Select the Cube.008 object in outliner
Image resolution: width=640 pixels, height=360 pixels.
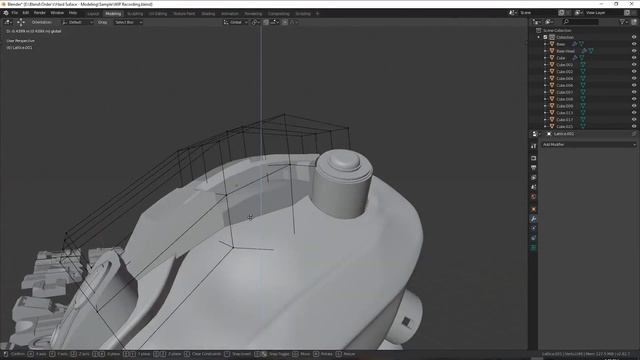tap(565, 99)
